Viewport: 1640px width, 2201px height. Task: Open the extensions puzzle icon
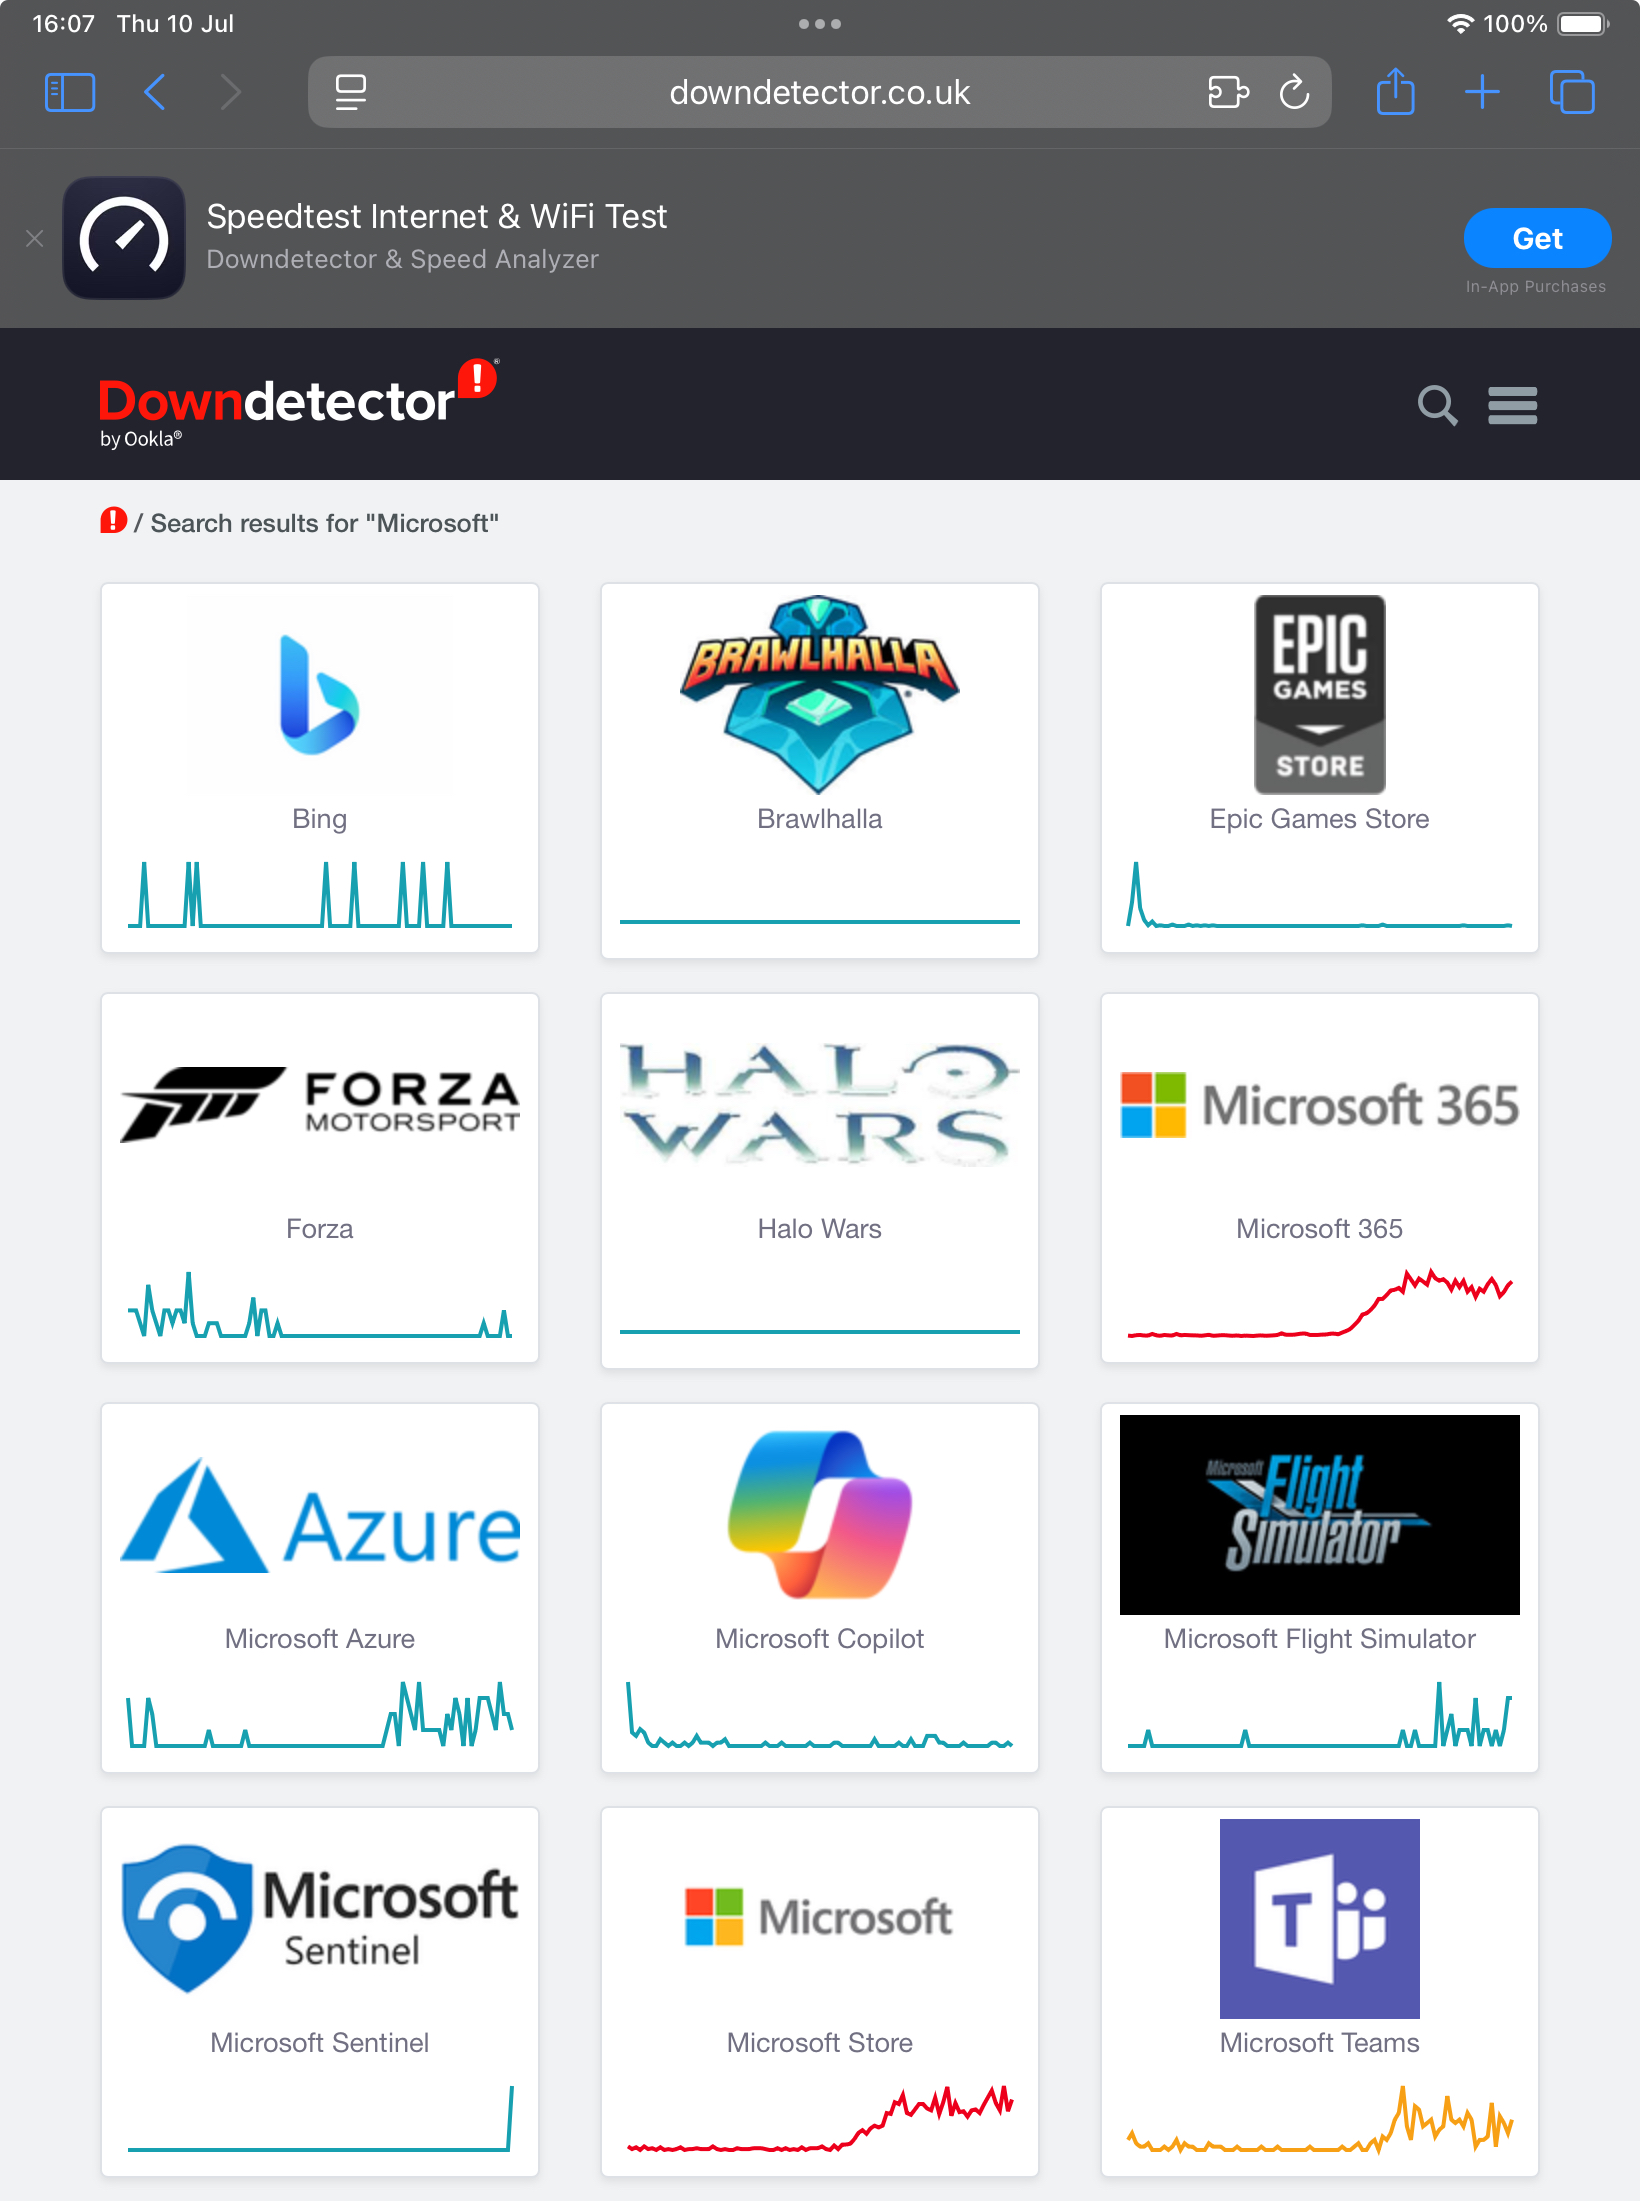pos(1227,93)
